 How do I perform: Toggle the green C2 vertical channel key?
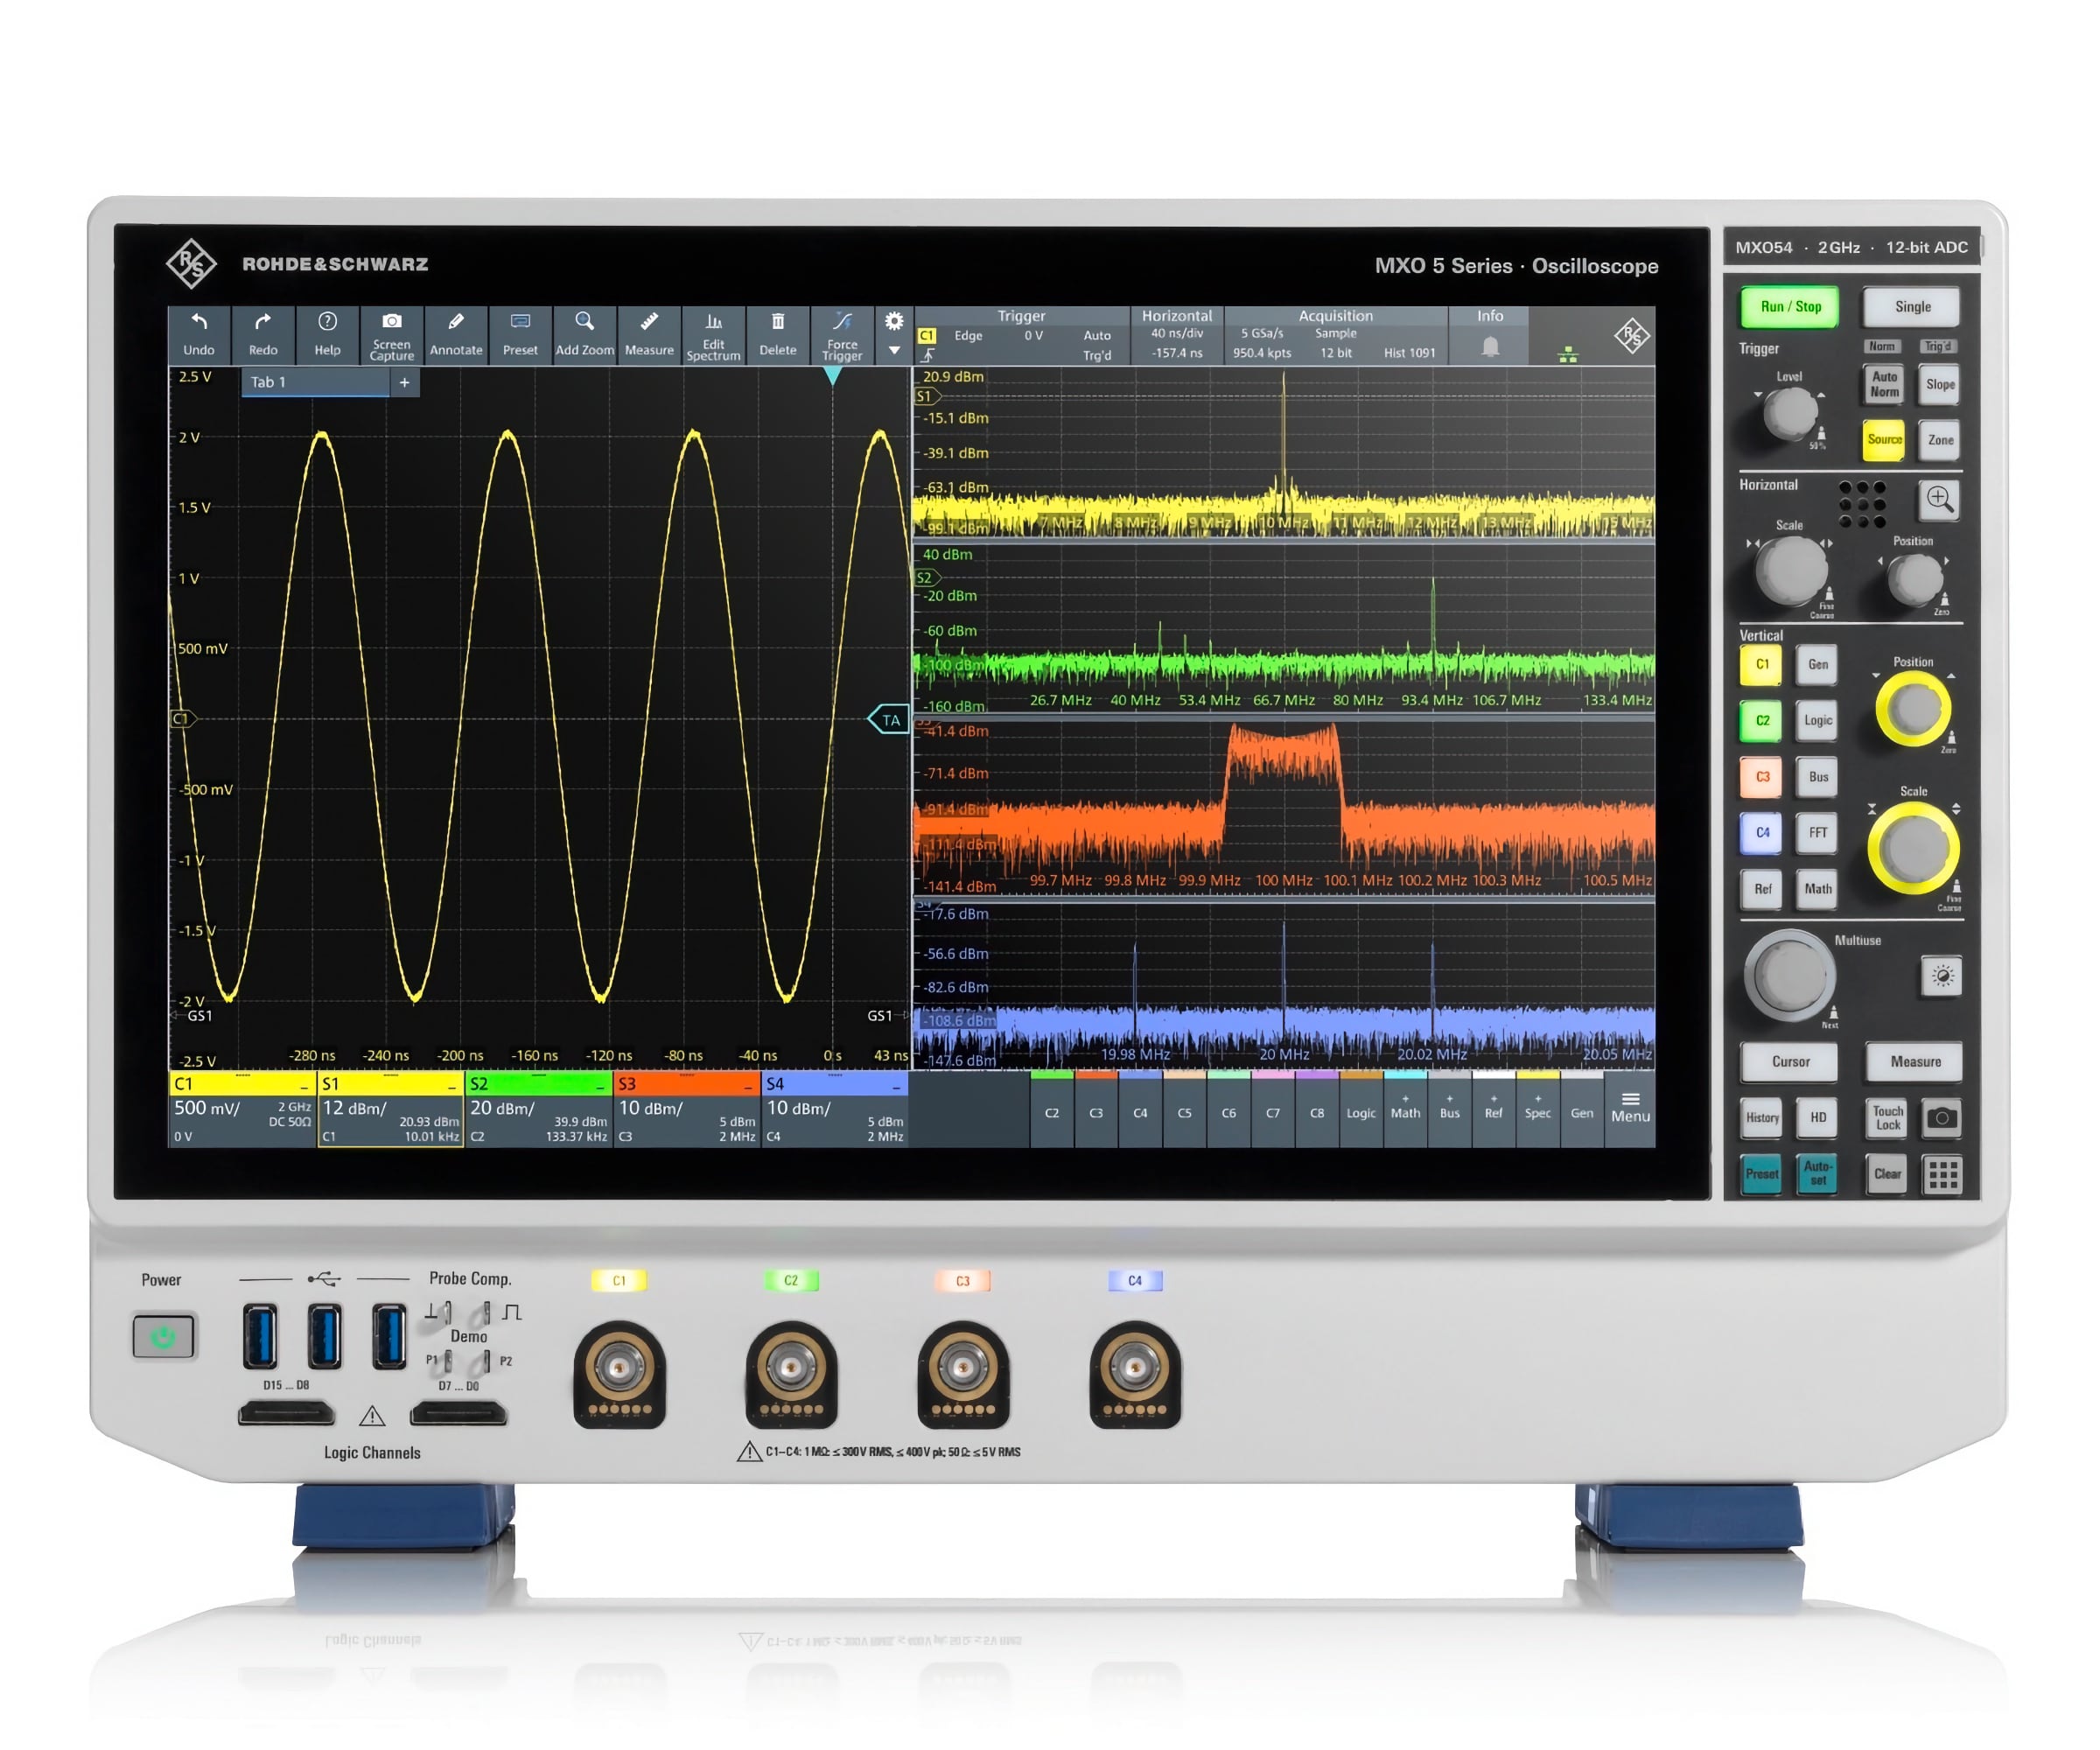pyautogui.click(x=1761, y=720)
